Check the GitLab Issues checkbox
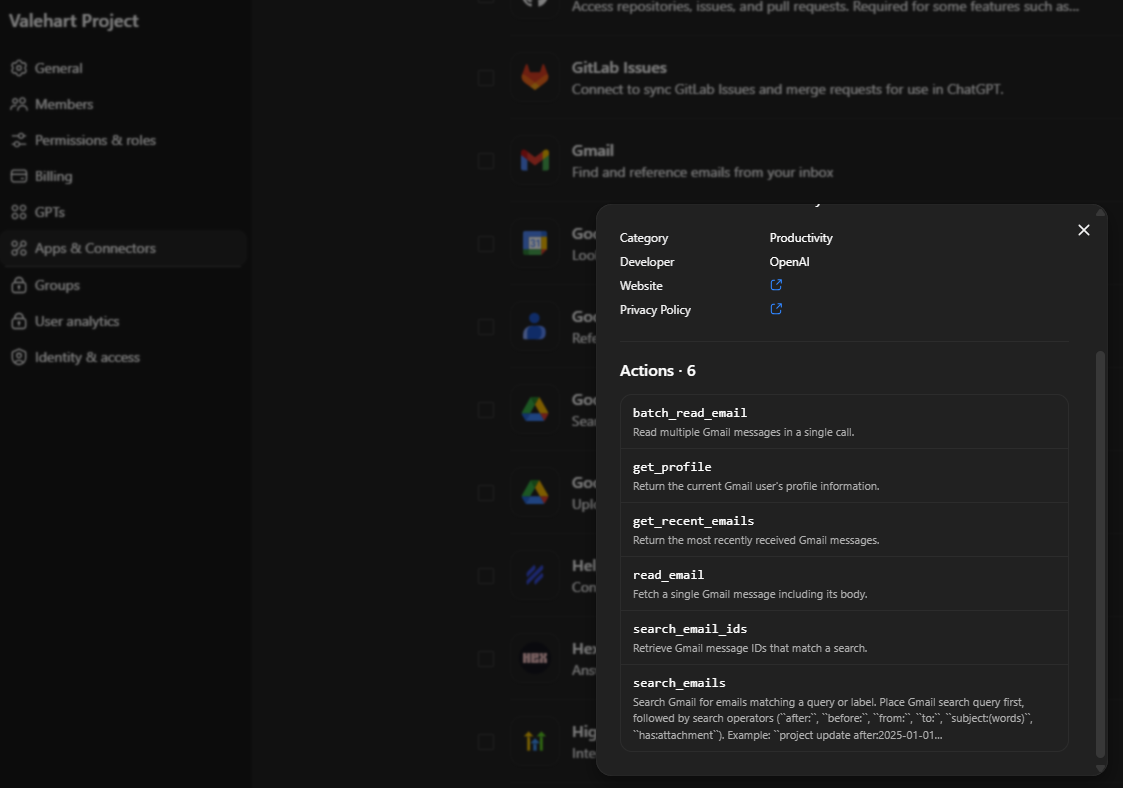Screen dimensions: 1123x788 click(486, 77)
